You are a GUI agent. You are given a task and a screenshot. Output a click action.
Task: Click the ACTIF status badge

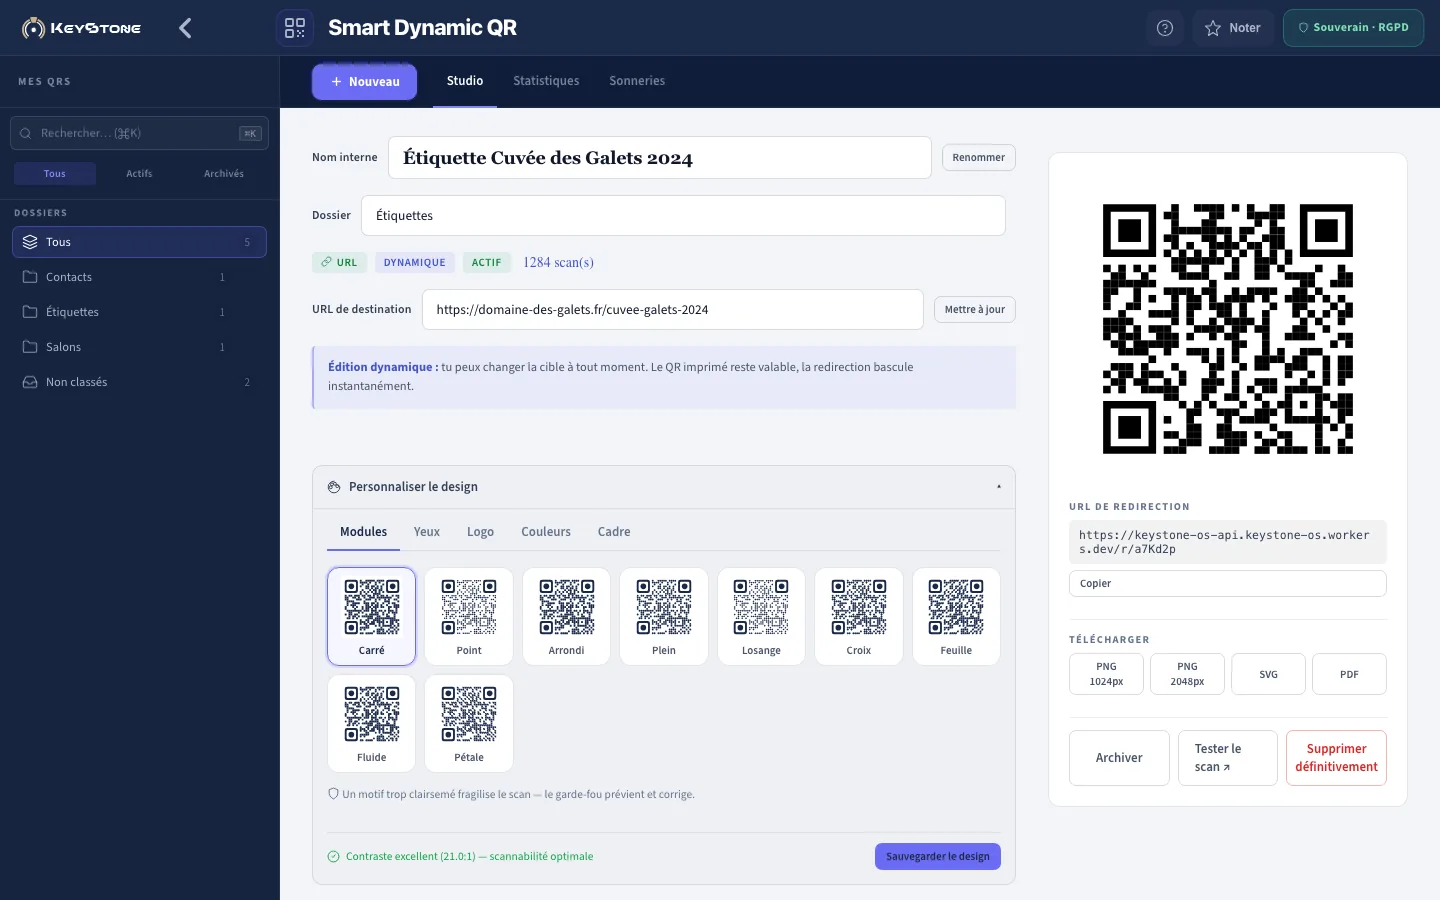point(487,263)
